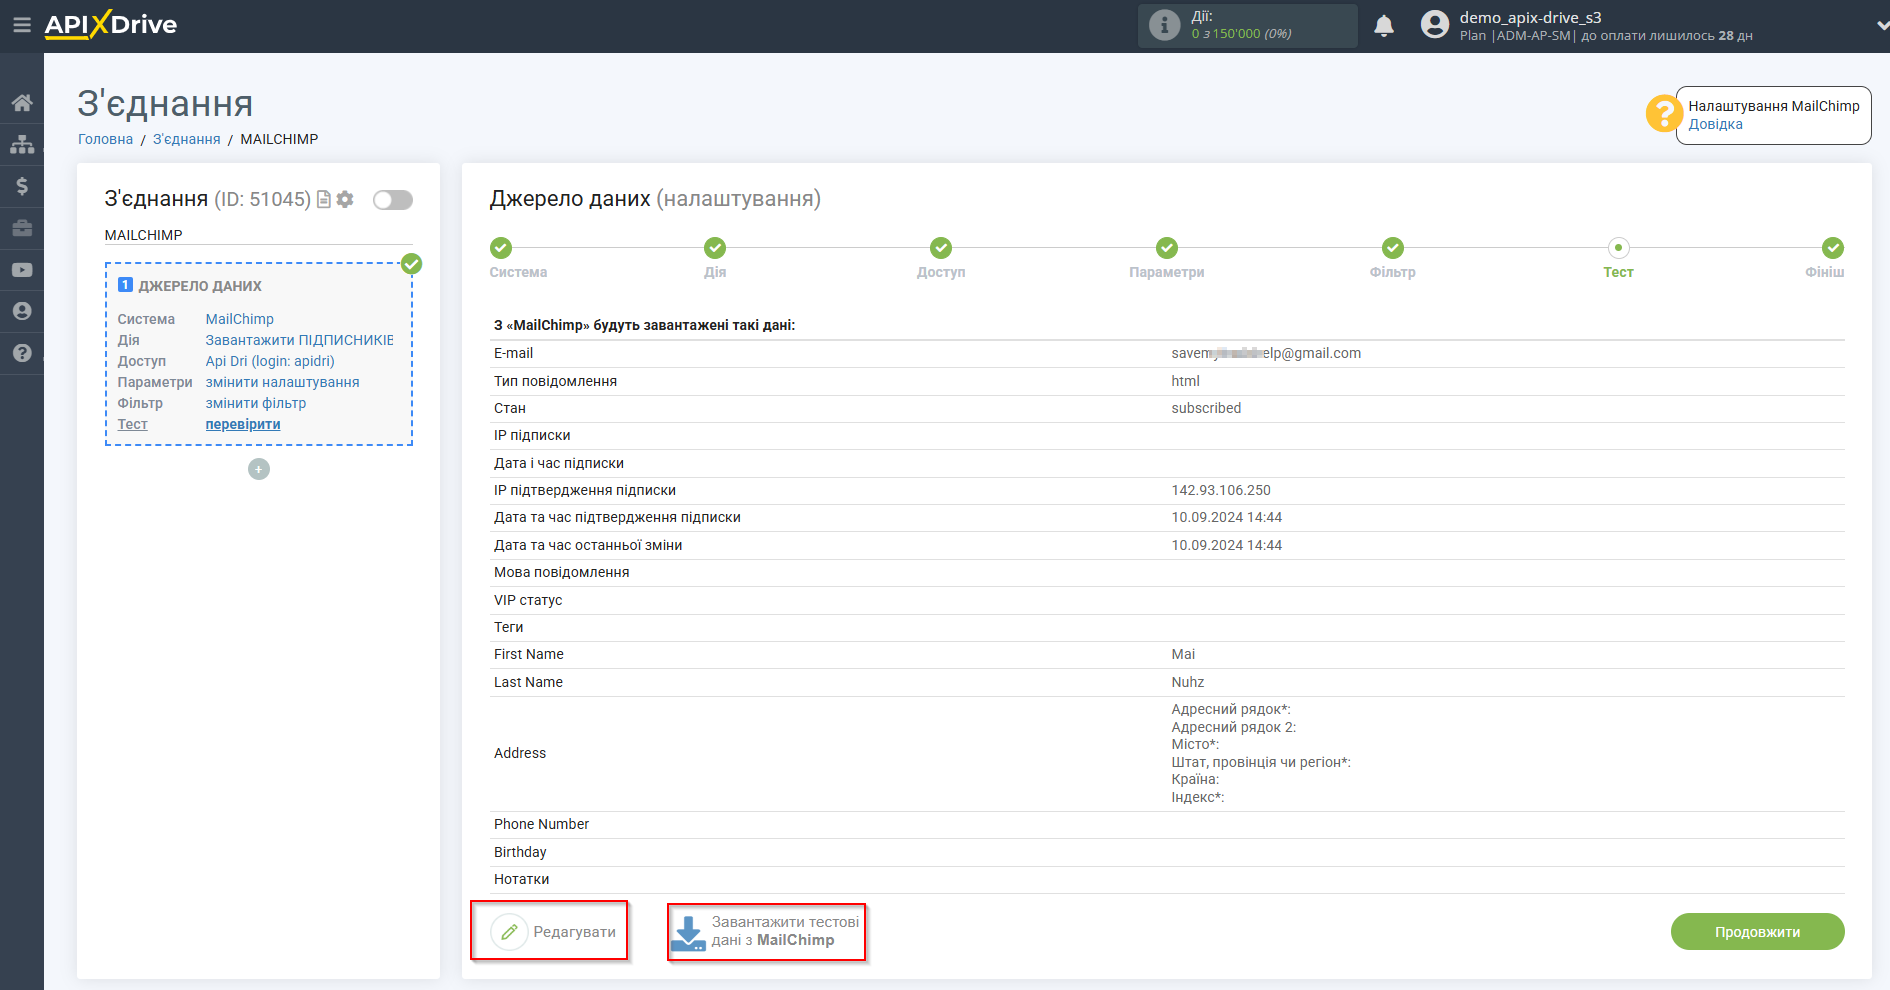Click the Api Dri (login: apidri) link

point(270,361)
